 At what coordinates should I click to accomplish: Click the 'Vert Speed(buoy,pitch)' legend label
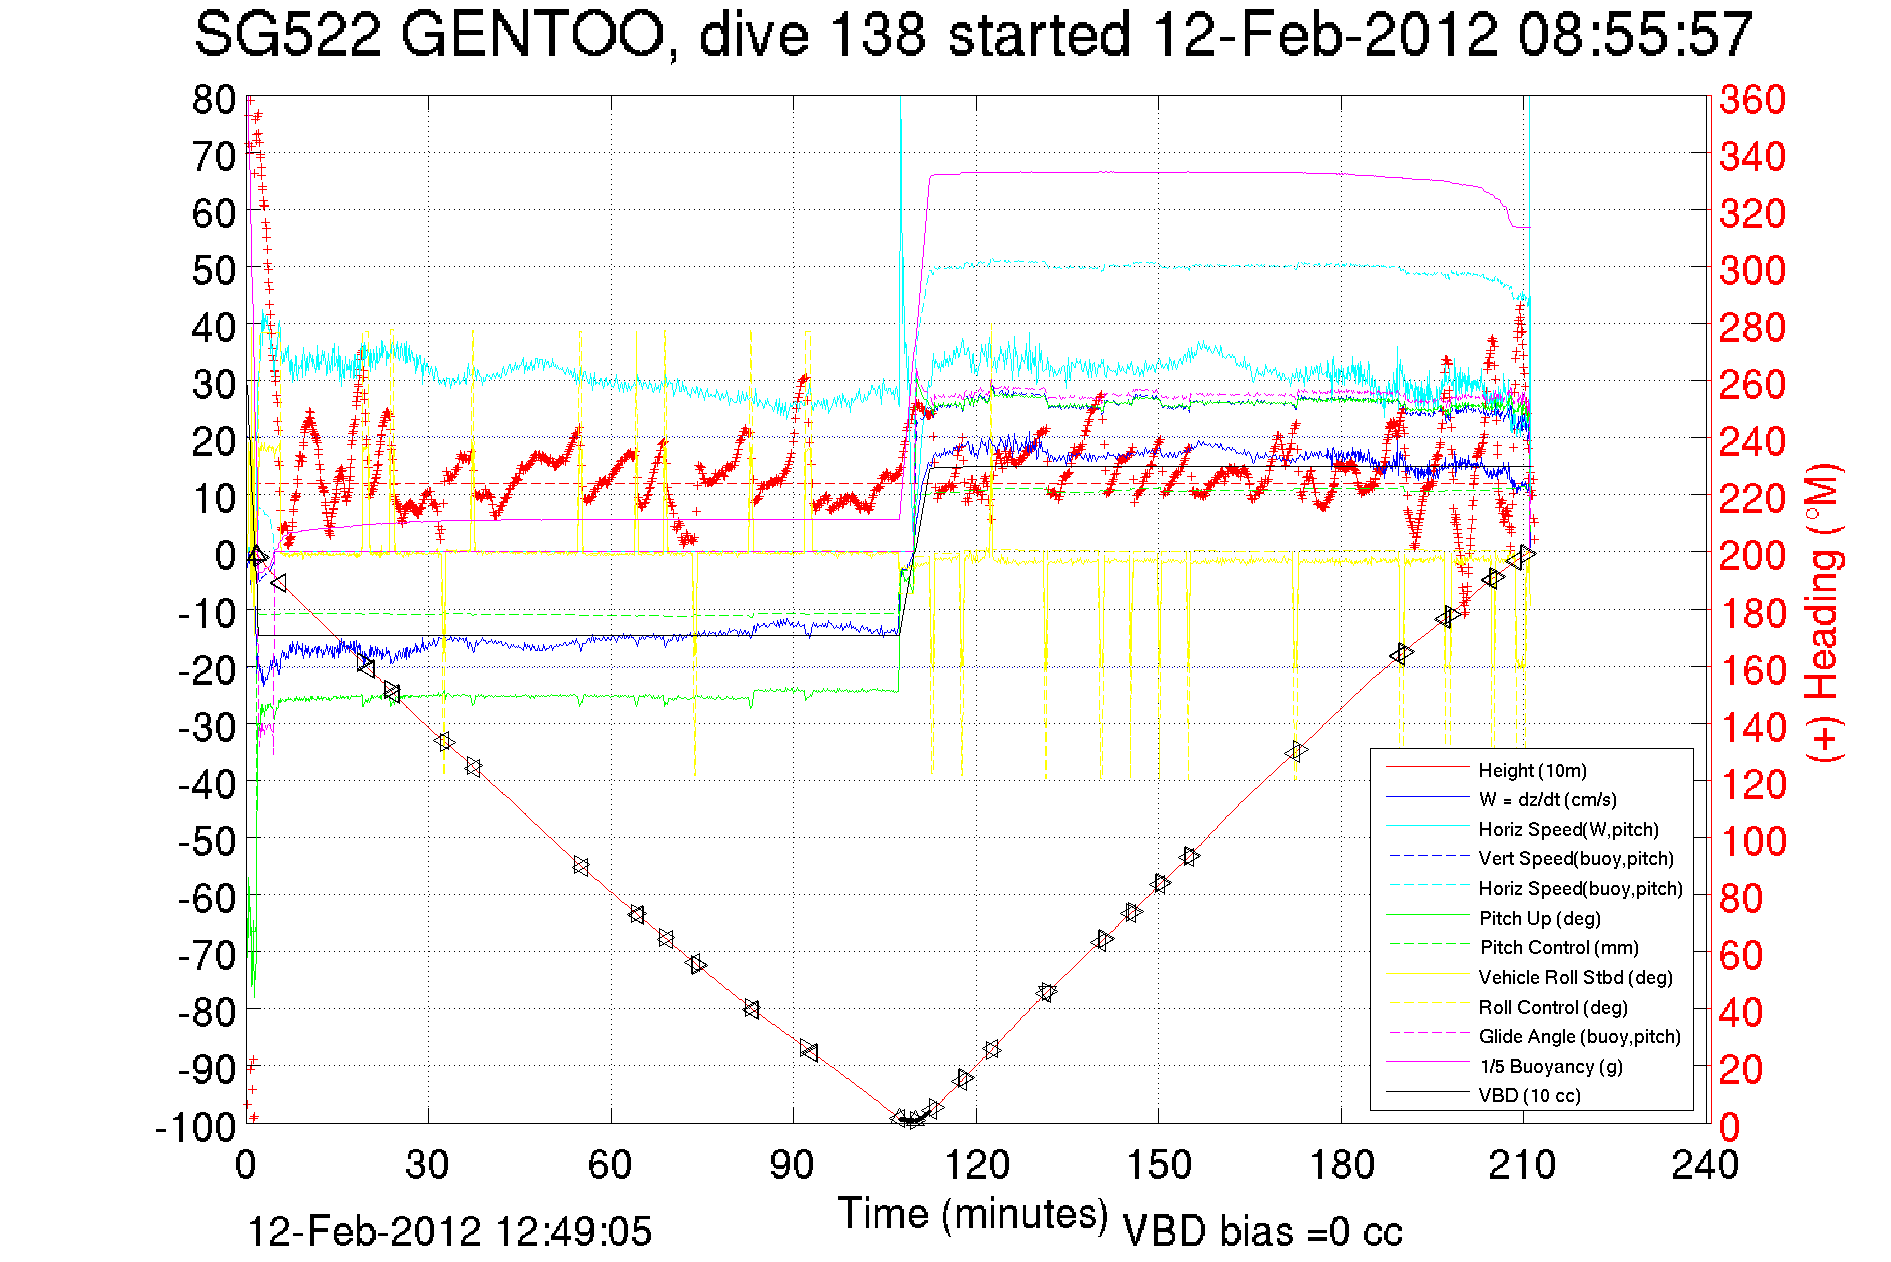pos(1576,858)
